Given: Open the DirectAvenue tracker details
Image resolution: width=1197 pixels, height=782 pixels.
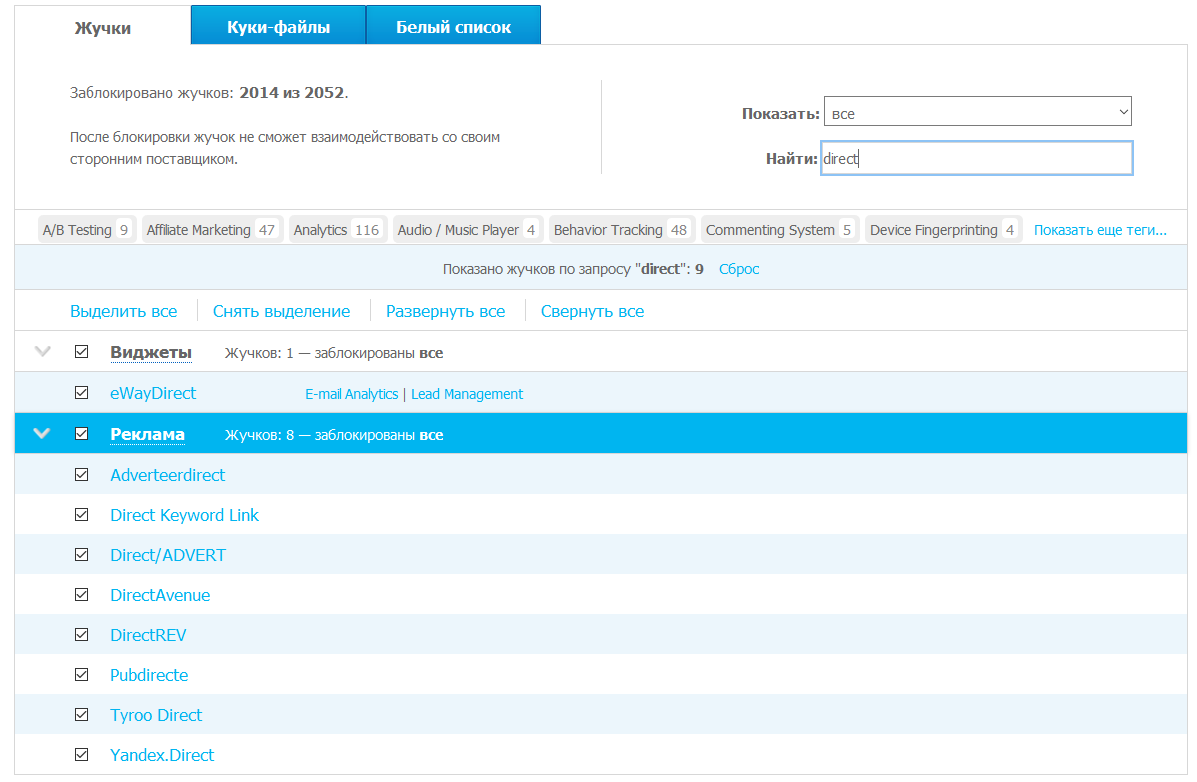Looking at the screenshot, I should point(160,594).
